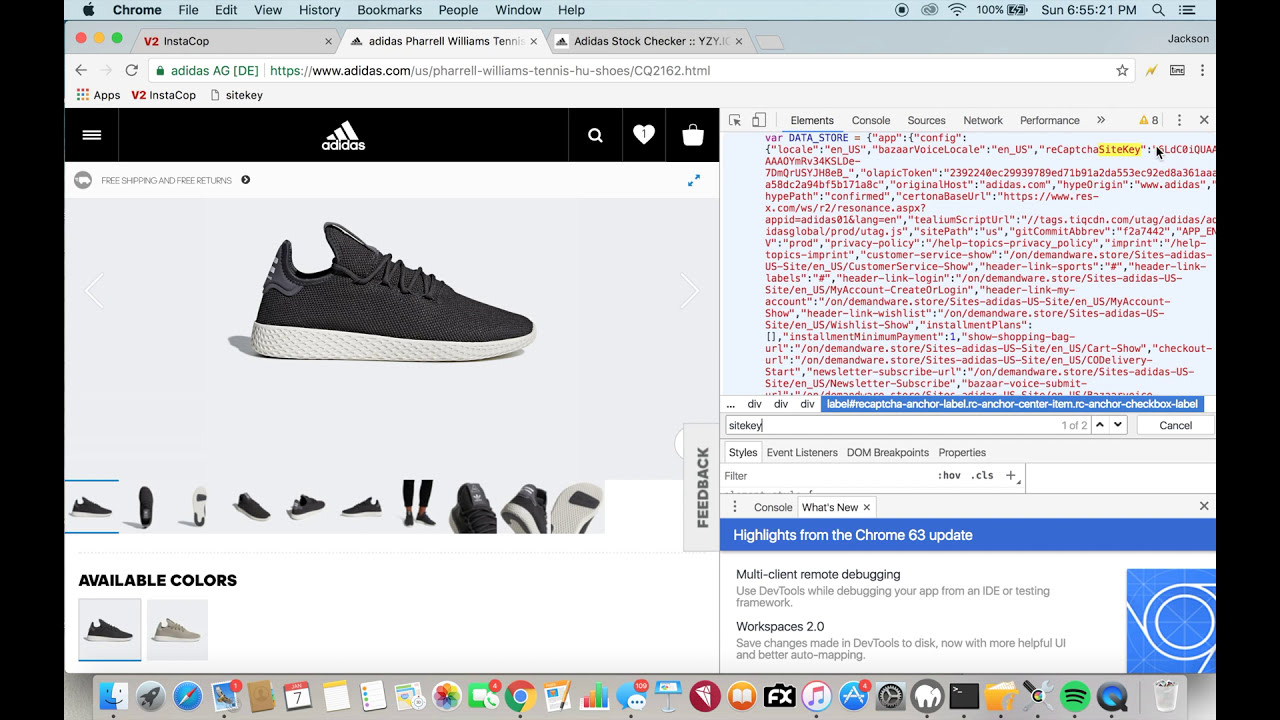The width and height of the screenshot is (1280, 720).
Task: Jump to next sitekey search result
Action: coord(1118,425)
